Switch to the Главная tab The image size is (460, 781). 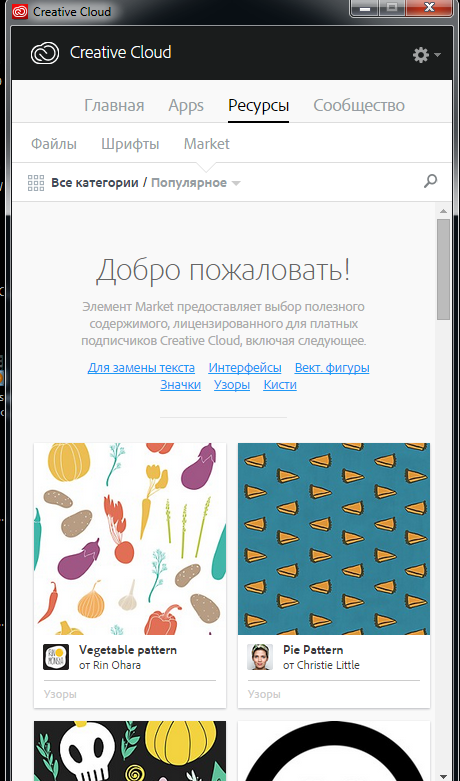(x=114, y=106)
